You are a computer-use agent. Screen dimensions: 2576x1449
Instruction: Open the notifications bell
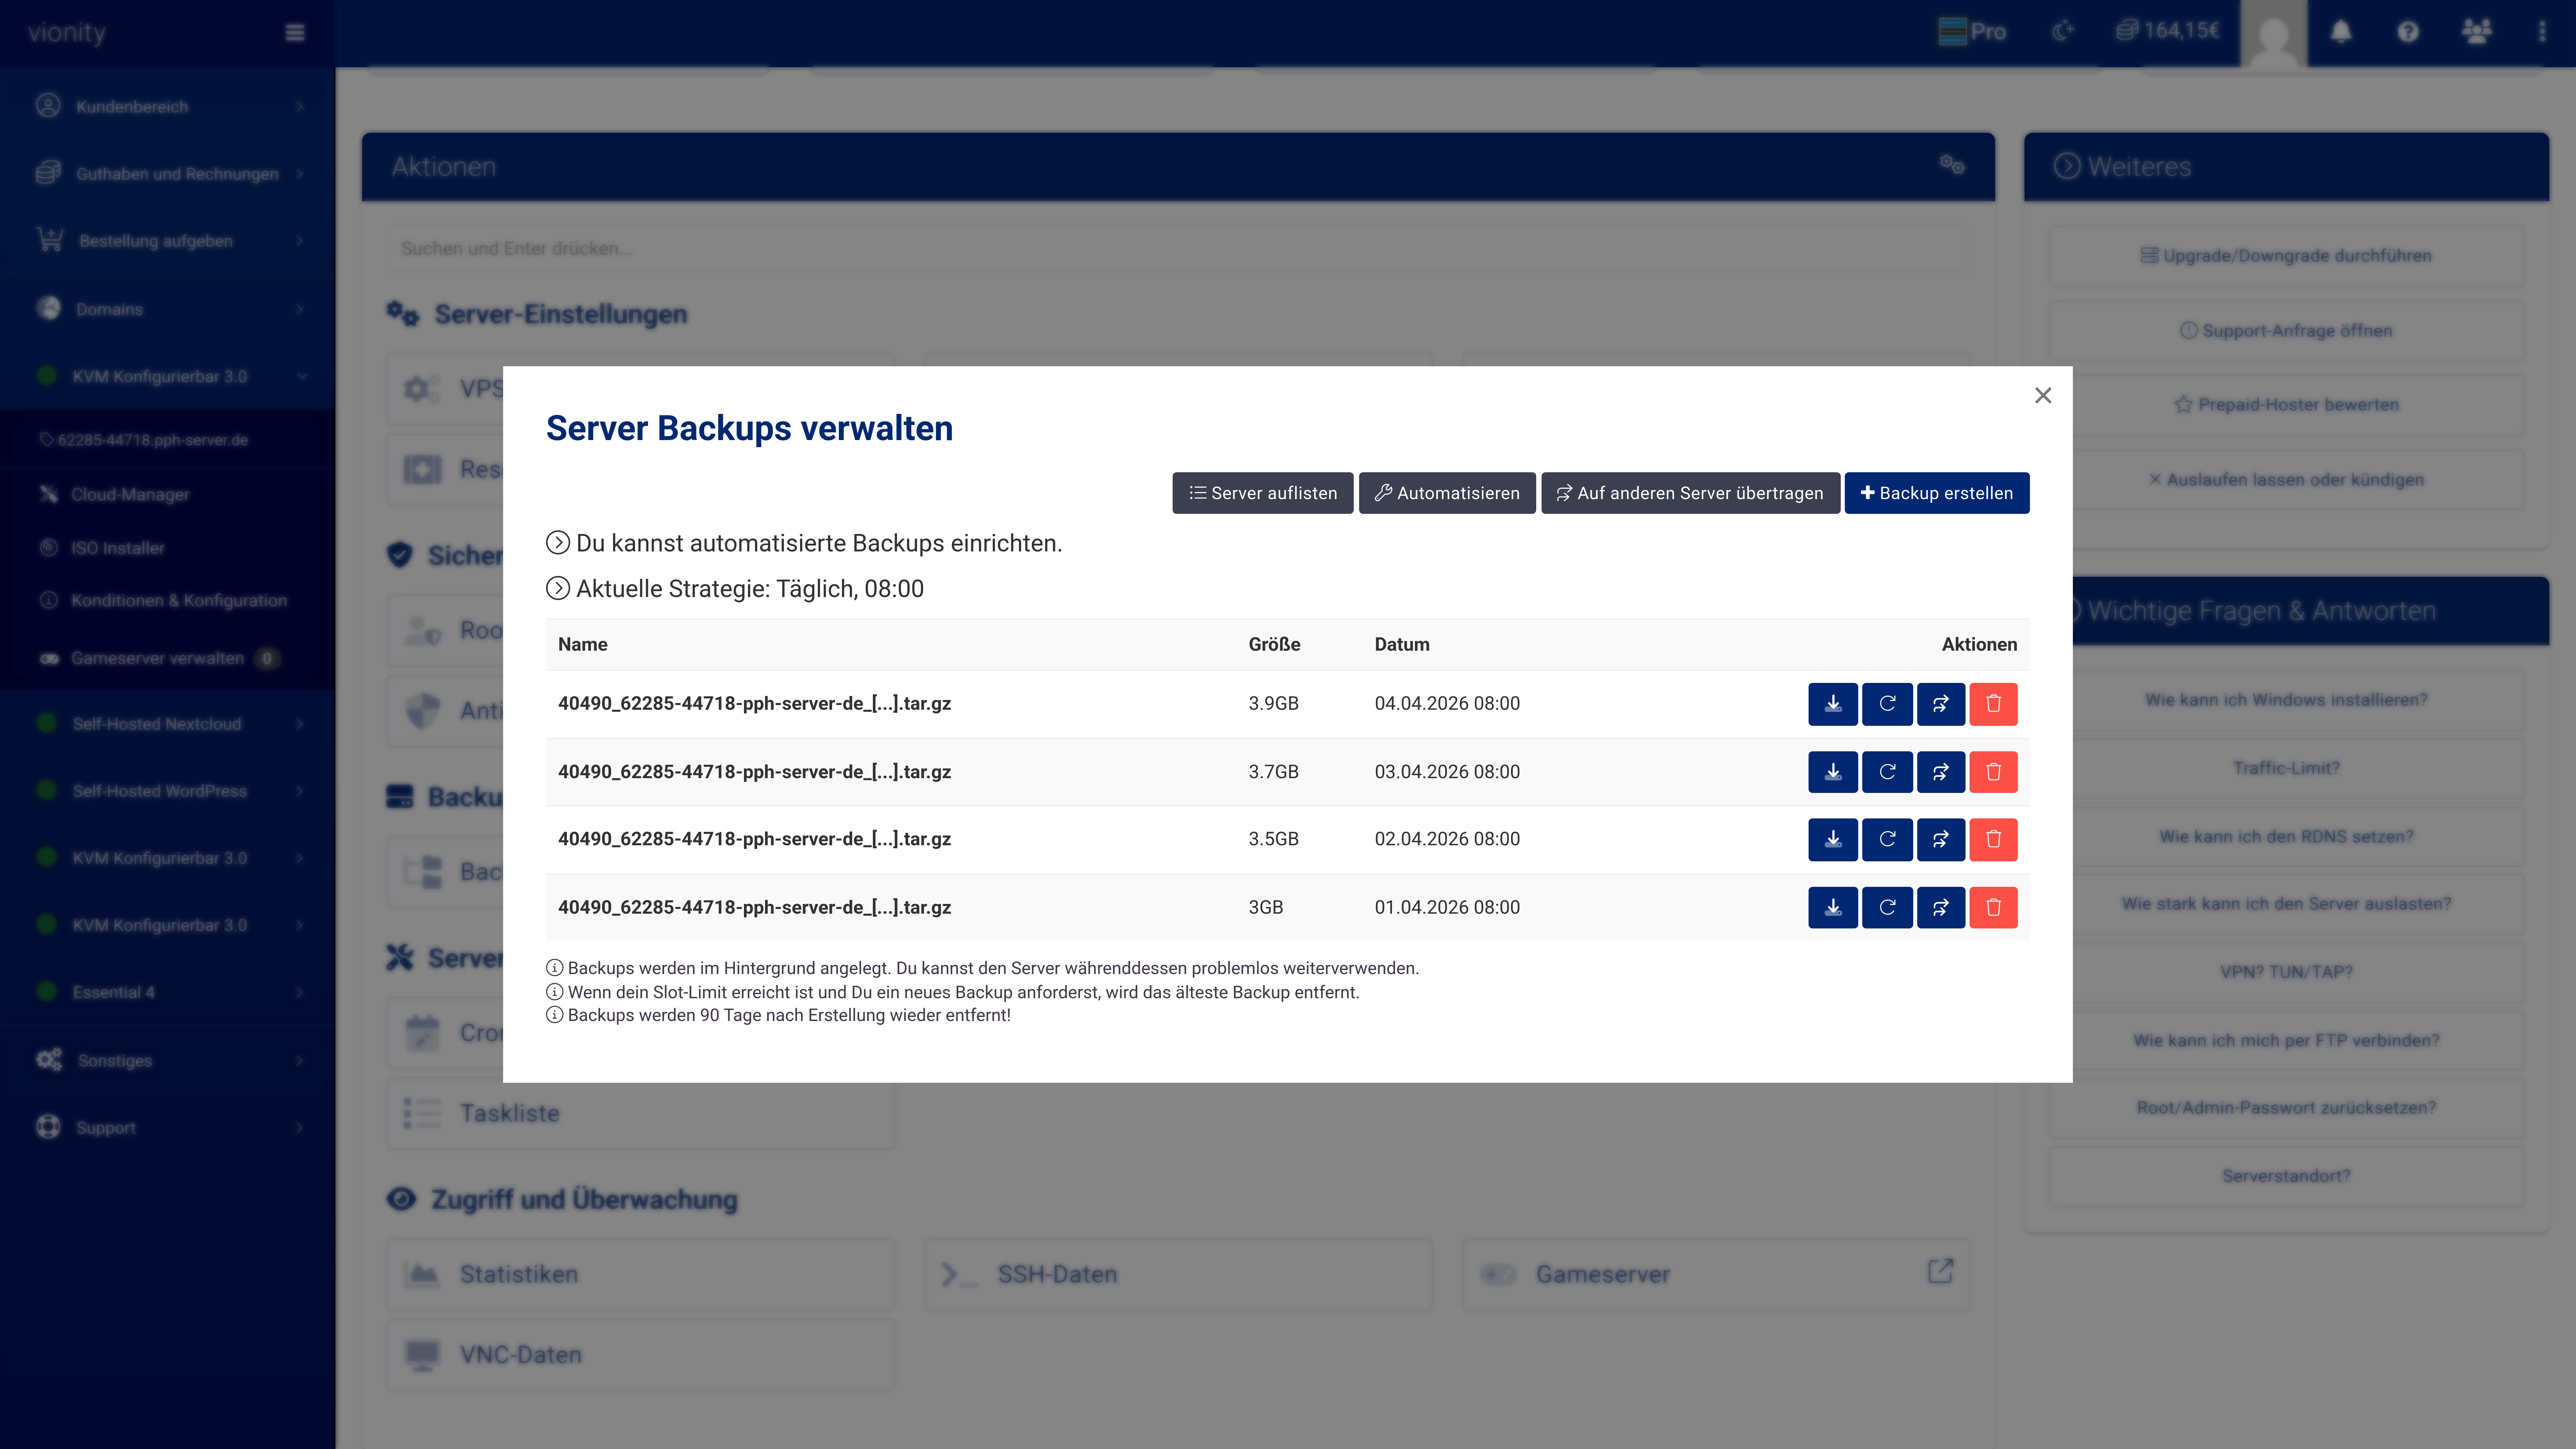click(x=2341, y=32)
